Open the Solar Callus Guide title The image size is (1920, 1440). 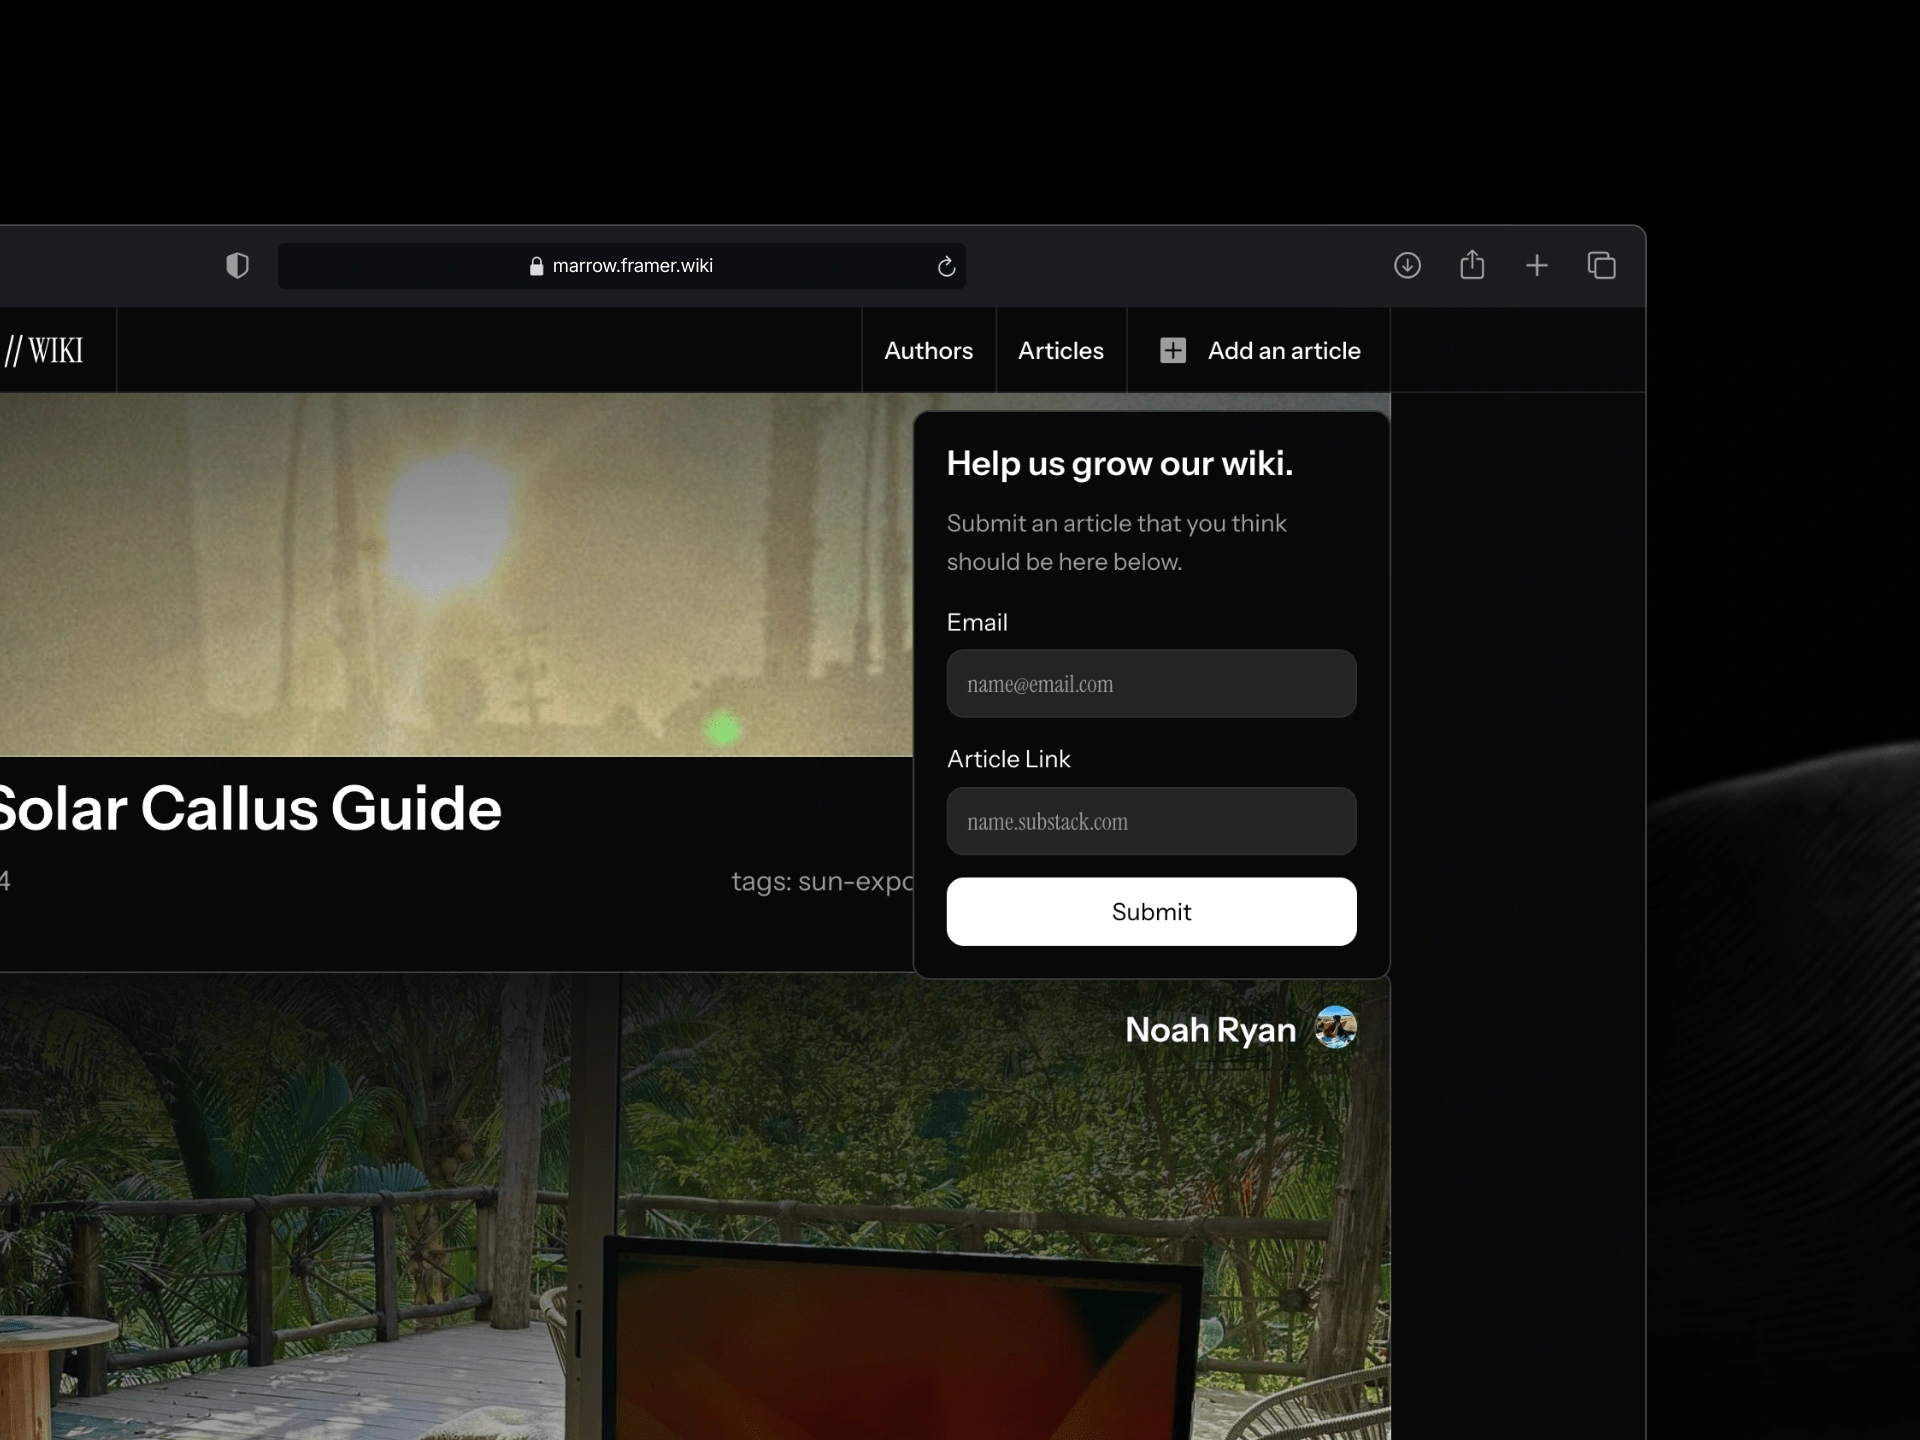pyautogui.click(x=250, y=808)
